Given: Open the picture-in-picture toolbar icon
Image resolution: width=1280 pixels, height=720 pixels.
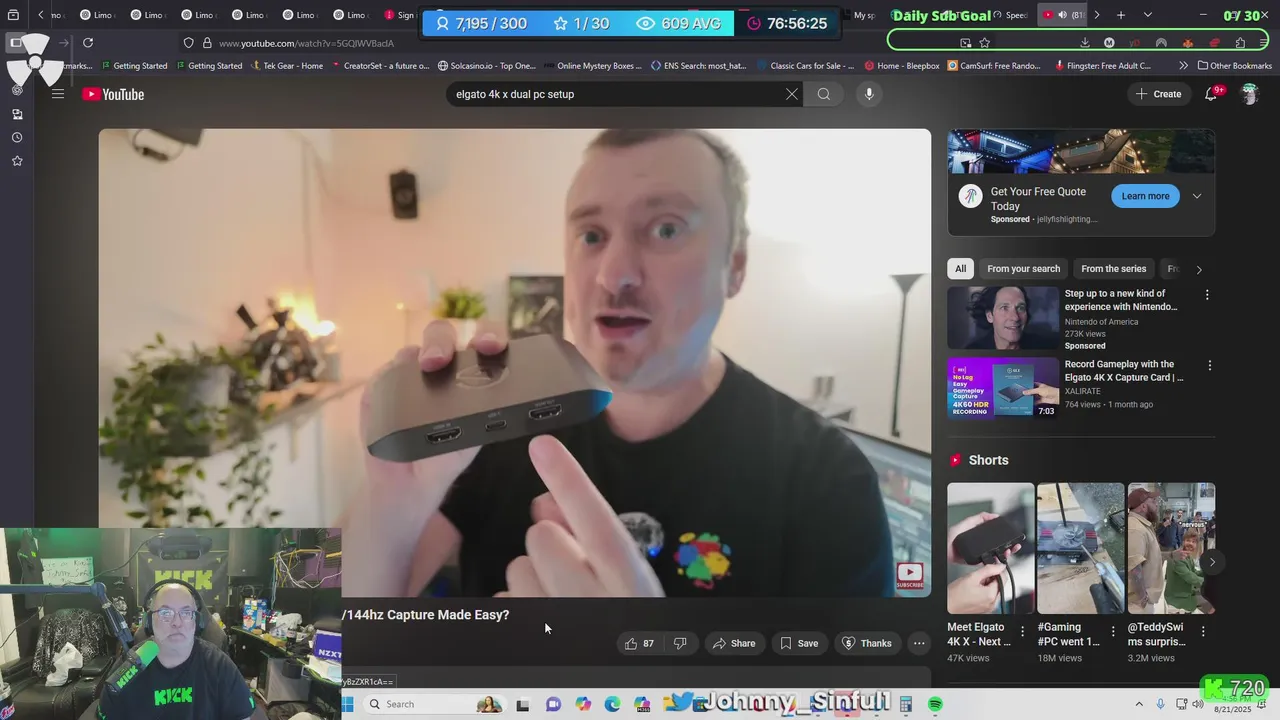Looking at the screenshot, I should (x=965, y=43).
